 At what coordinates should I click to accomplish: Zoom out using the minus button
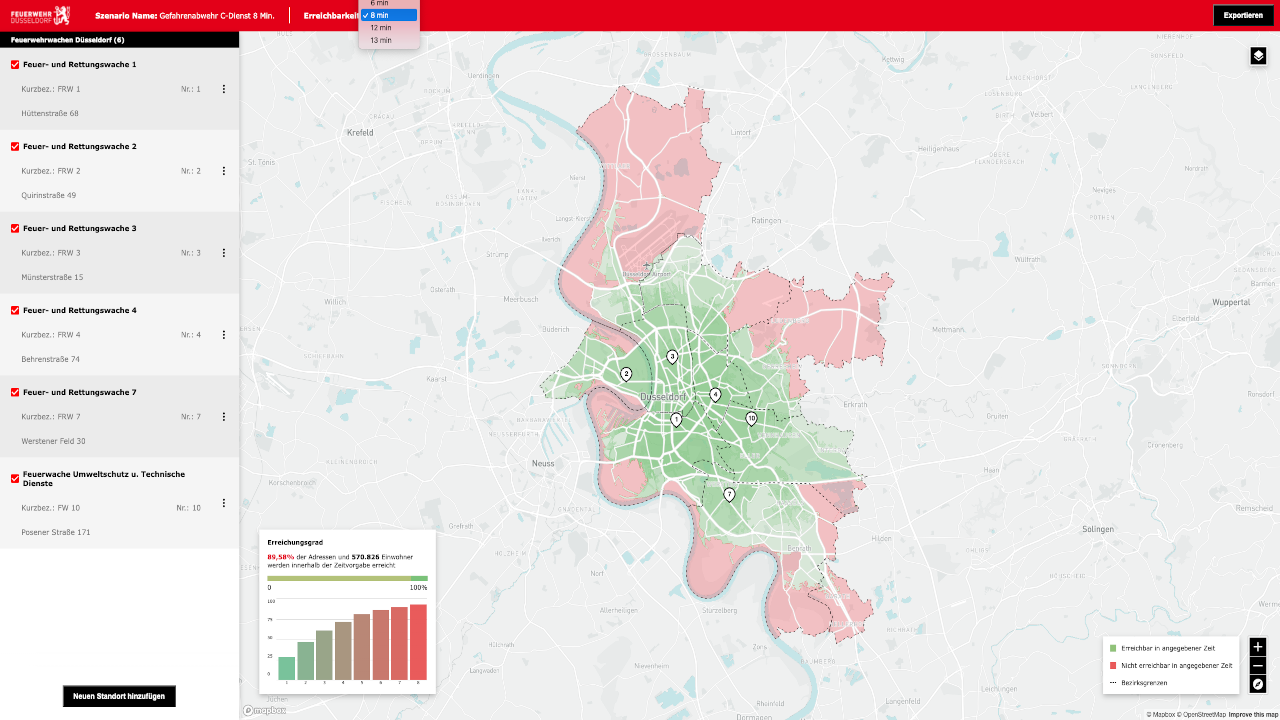pos(1258,666)
